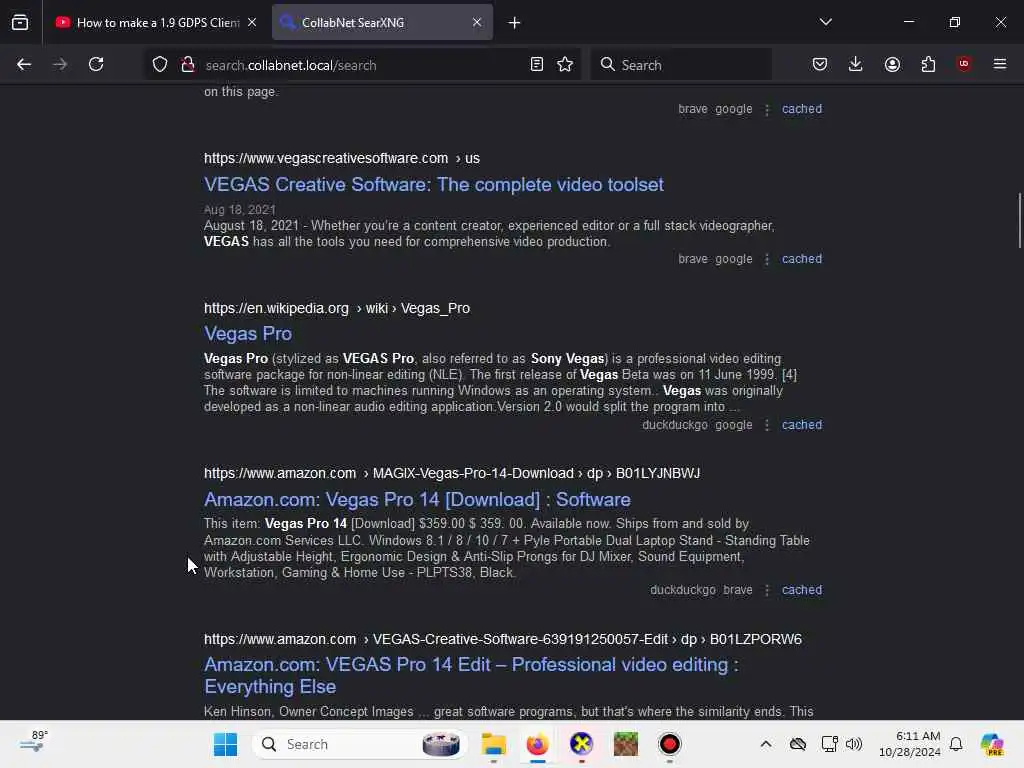Open the Firefox account icon
The image size is (1024, 768).
892,64
